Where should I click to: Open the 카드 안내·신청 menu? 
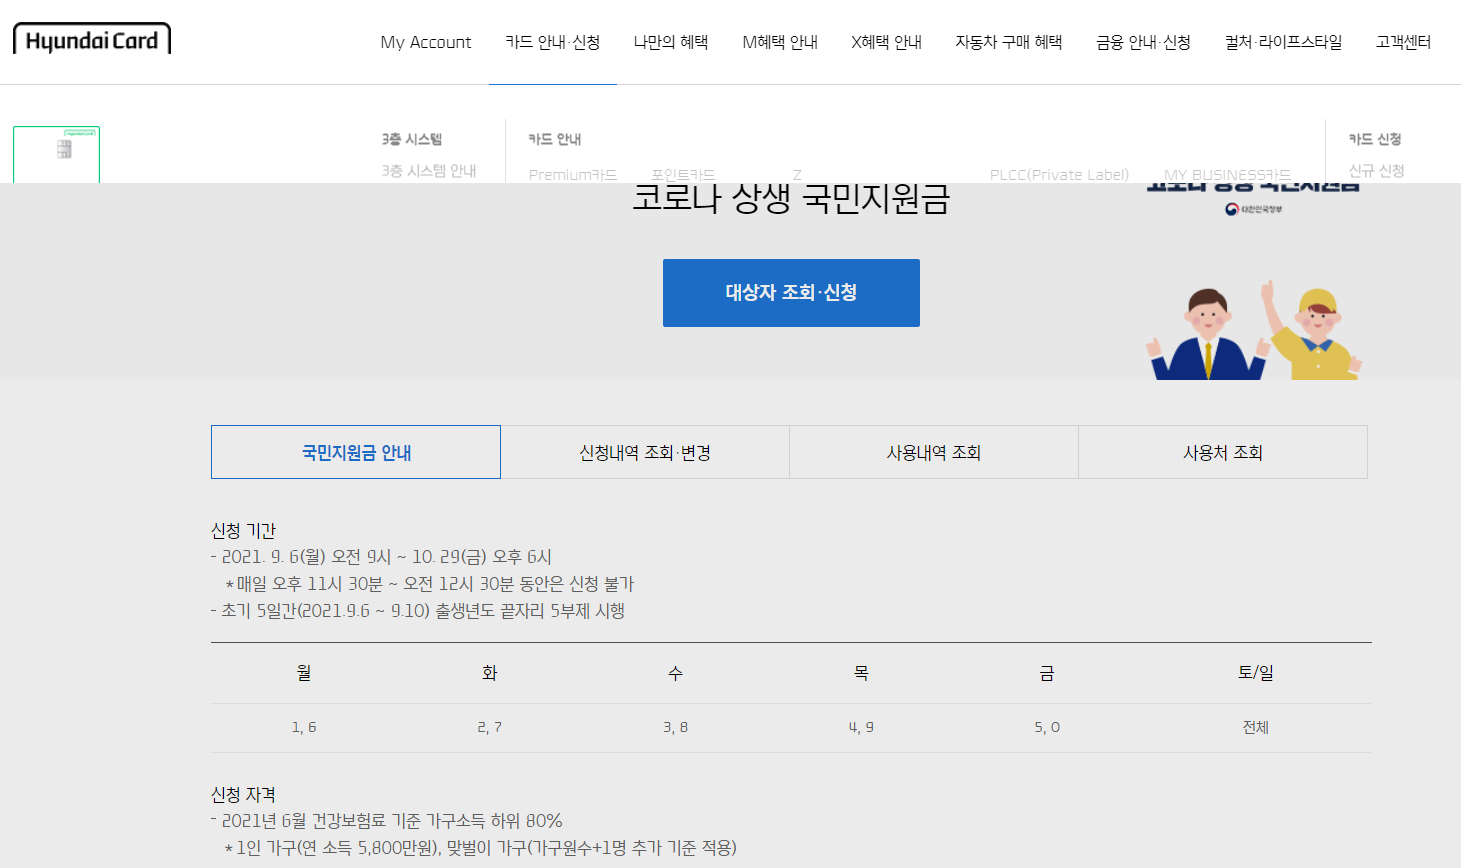(552, 43)
